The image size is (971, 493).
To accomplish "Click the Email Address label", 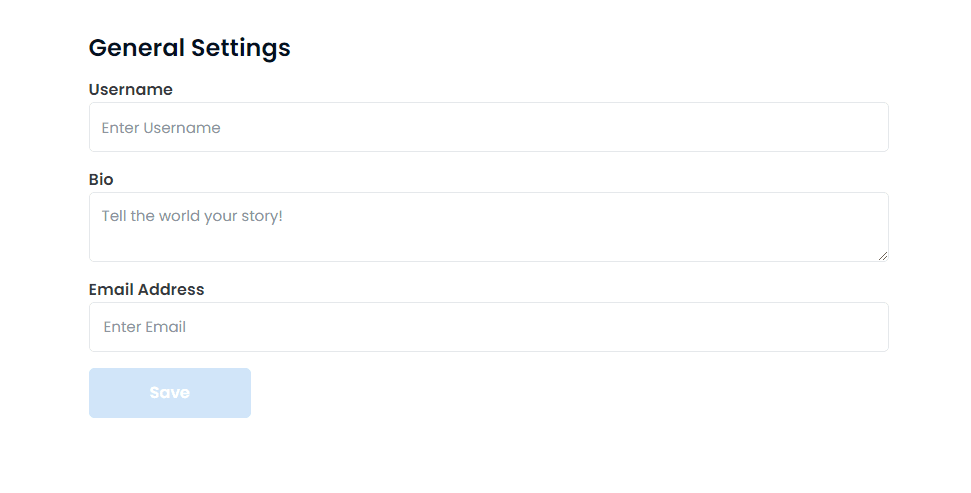I will pos(146,290).
